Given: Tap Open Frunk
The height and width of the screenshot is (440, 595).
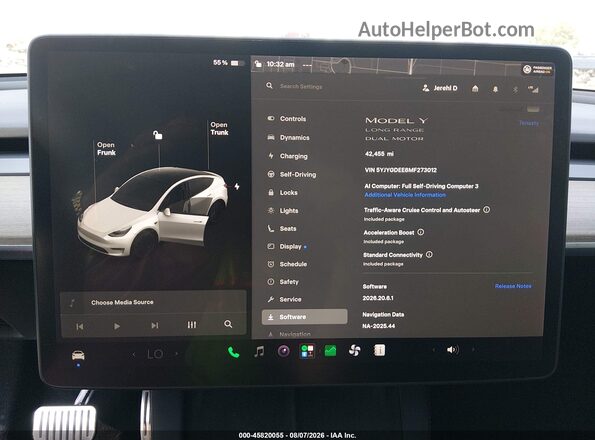Looking at the screenshot, I should click(106, 149).
